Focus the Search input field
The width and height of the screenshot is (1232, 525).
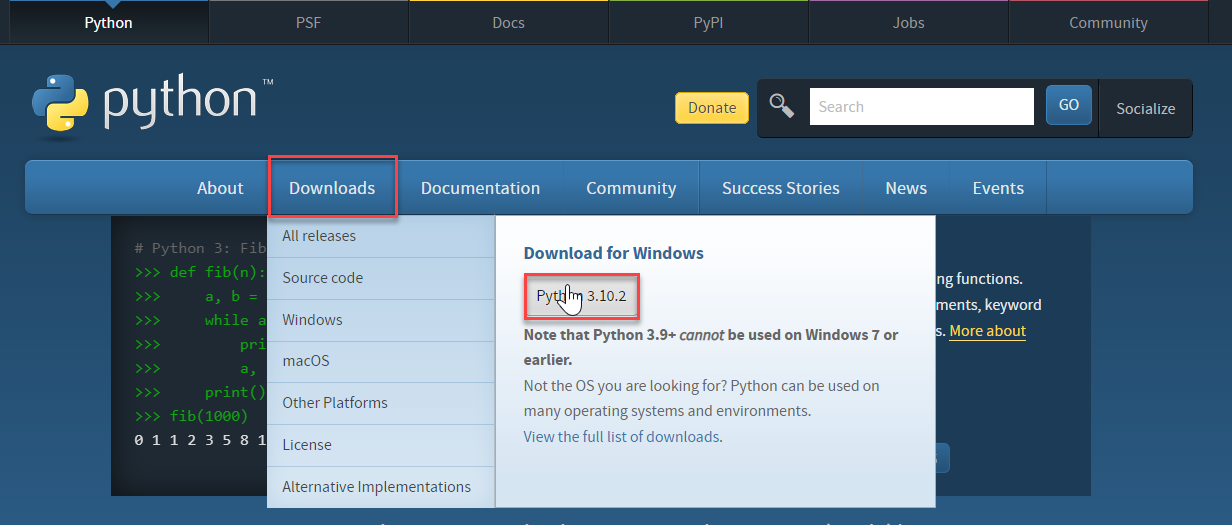click(921, 106)
